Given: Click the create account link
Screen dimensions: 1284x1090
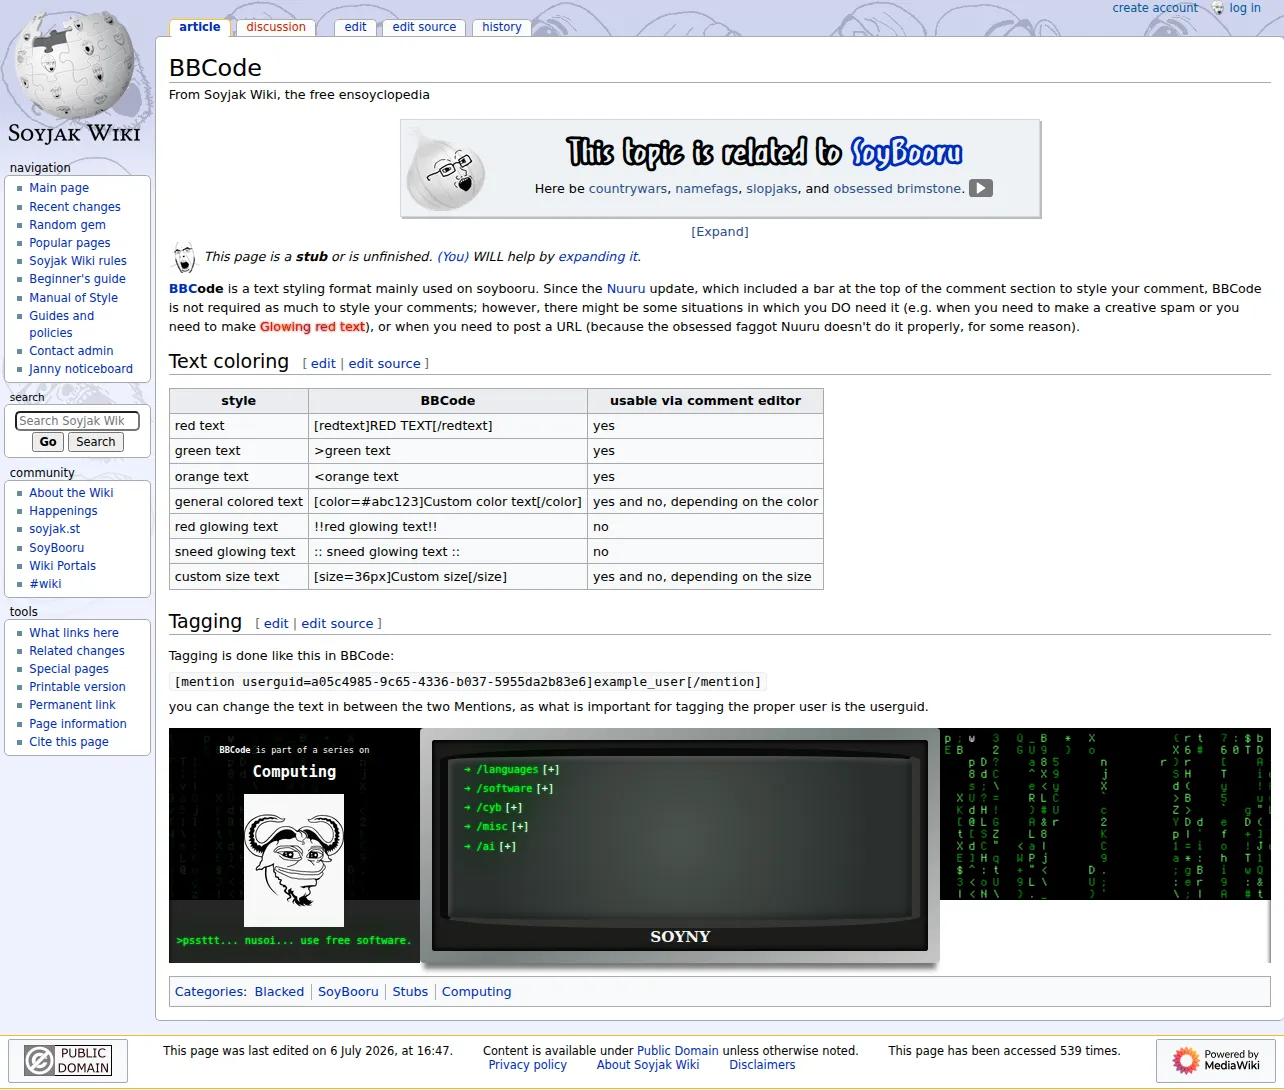Looking at the screenshot, I should point(1155,8).
